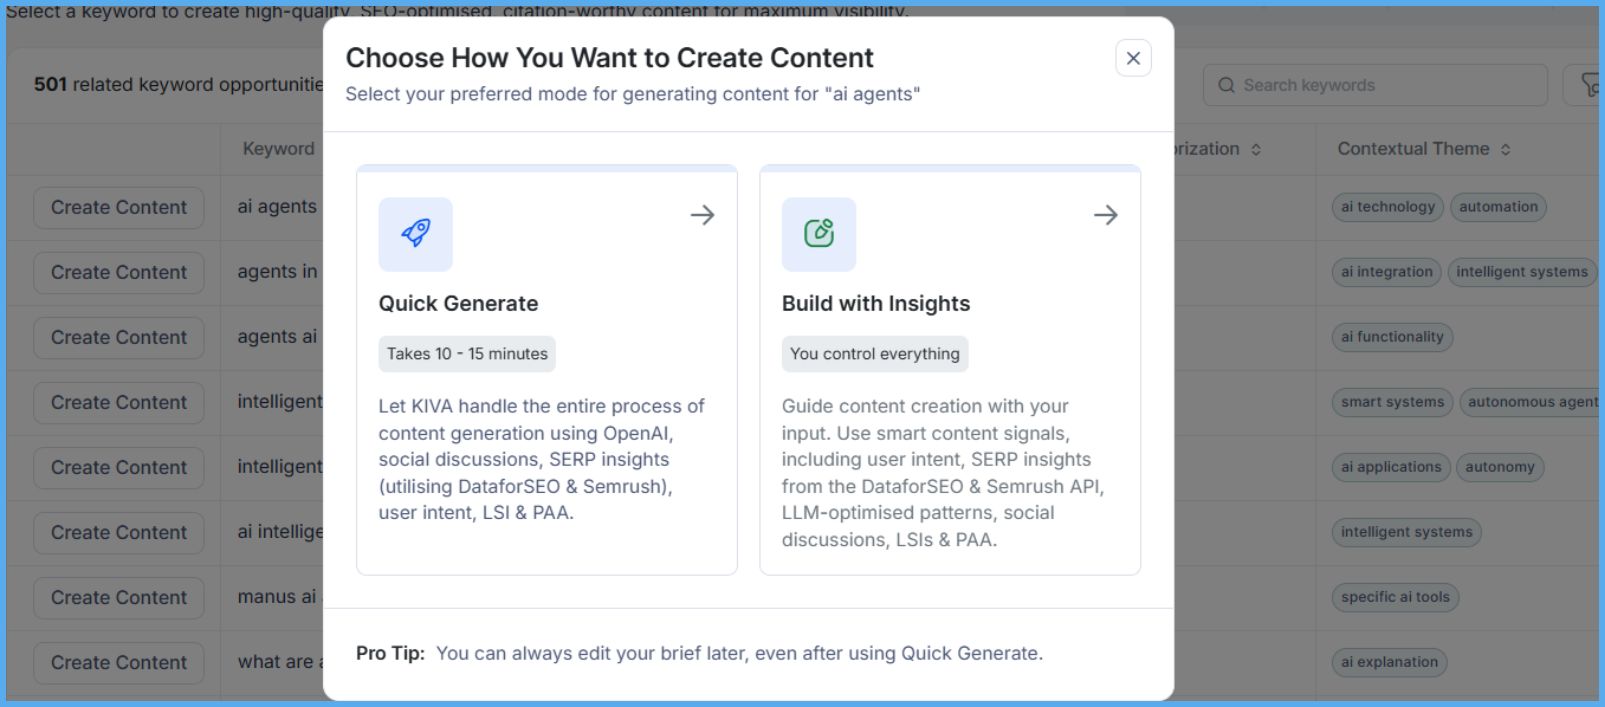Viewport: 1605px width, 707px height.
Task: Select the arrow on the Build with Insights card
Action: tap(1106, 215)
